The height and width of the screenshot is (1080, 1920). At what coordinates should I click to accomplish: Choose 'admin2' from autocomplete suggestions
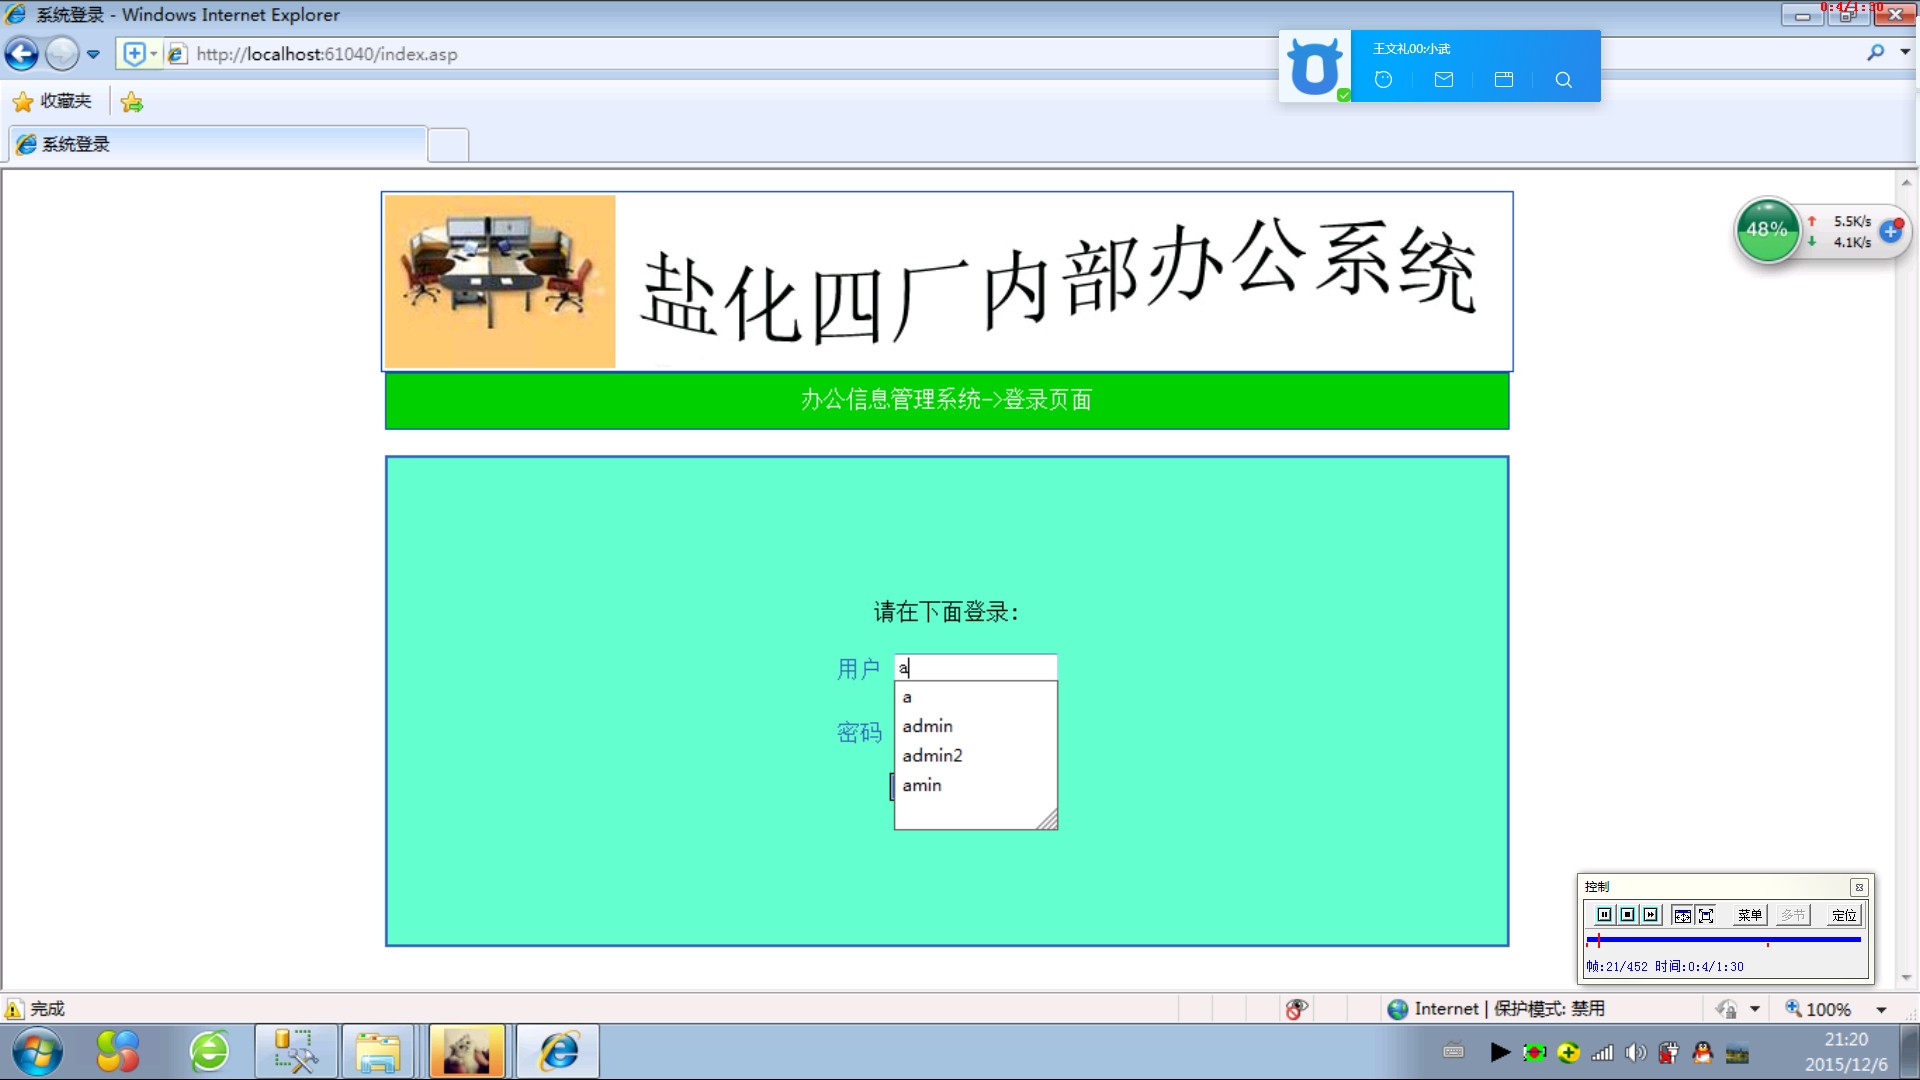pyautogui.click(x=975, y=755)
